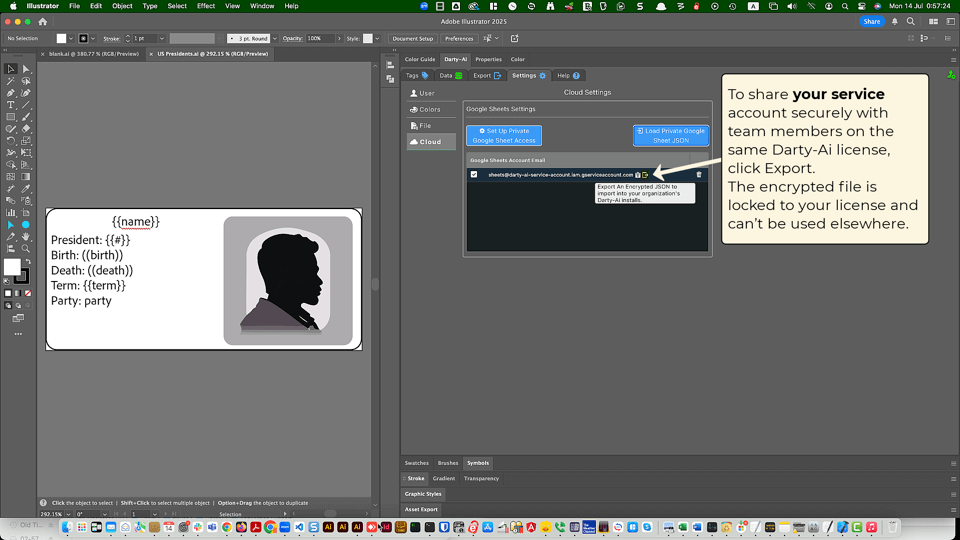Select the Rotate tool
This screenshot has width=960, height=540.
(x=10, y=141)
